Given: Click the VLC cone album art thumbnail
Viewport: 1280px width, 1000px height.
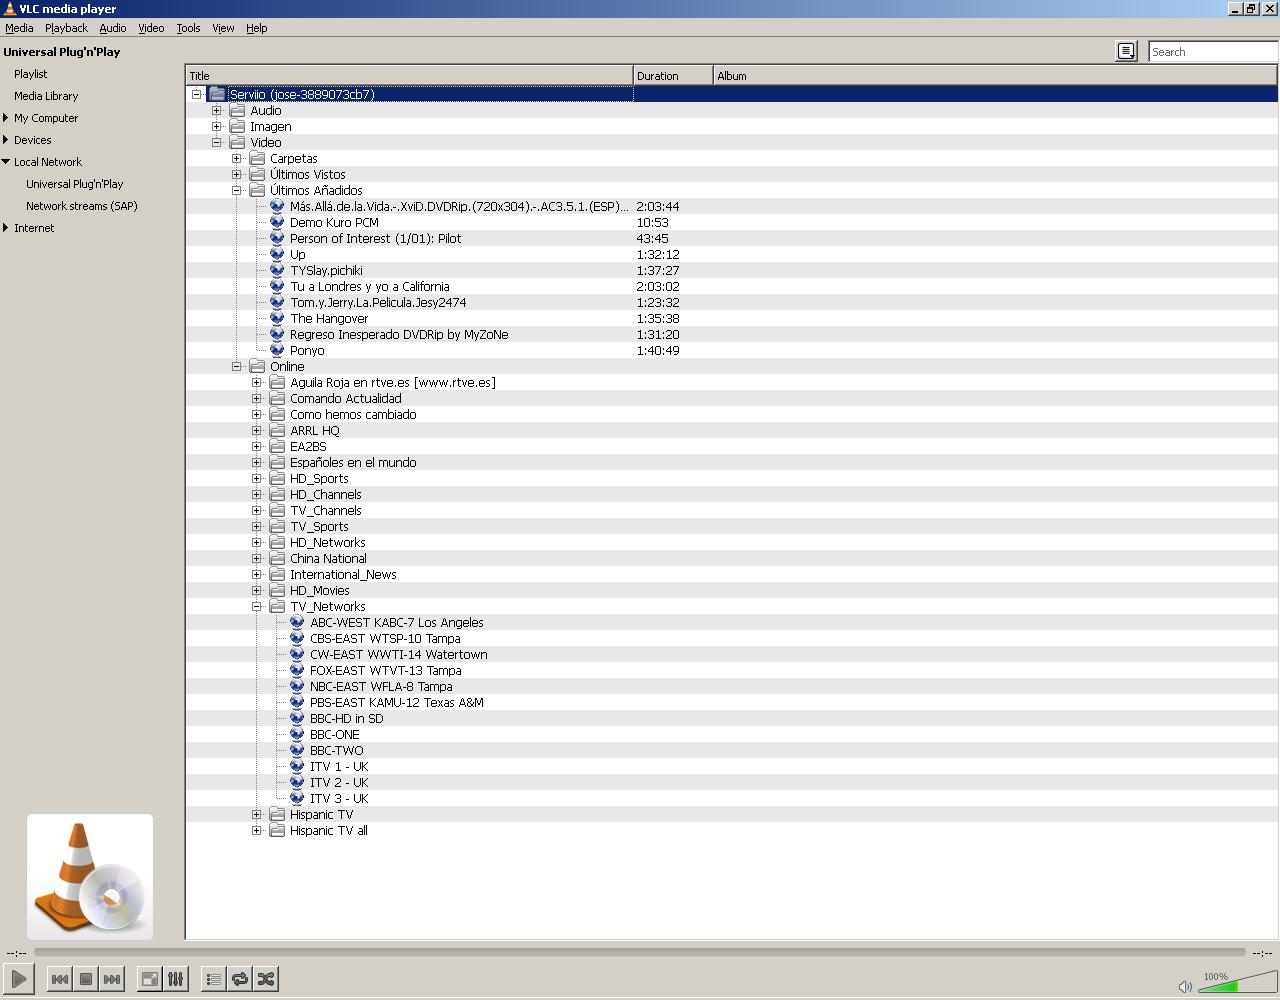Looking at the screenshot, I should [x=90, y=877].
